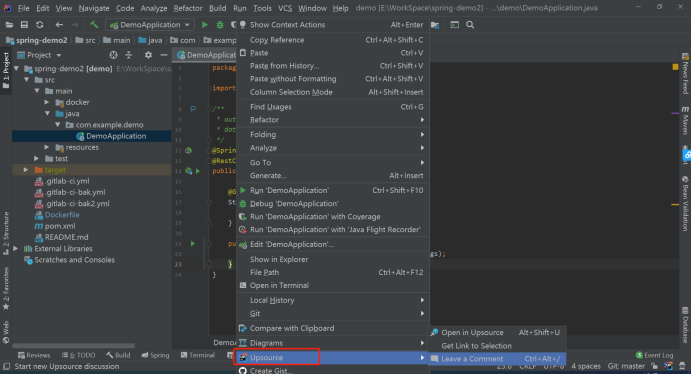
Task: Expand the target folder node
Action: [26, 170]
